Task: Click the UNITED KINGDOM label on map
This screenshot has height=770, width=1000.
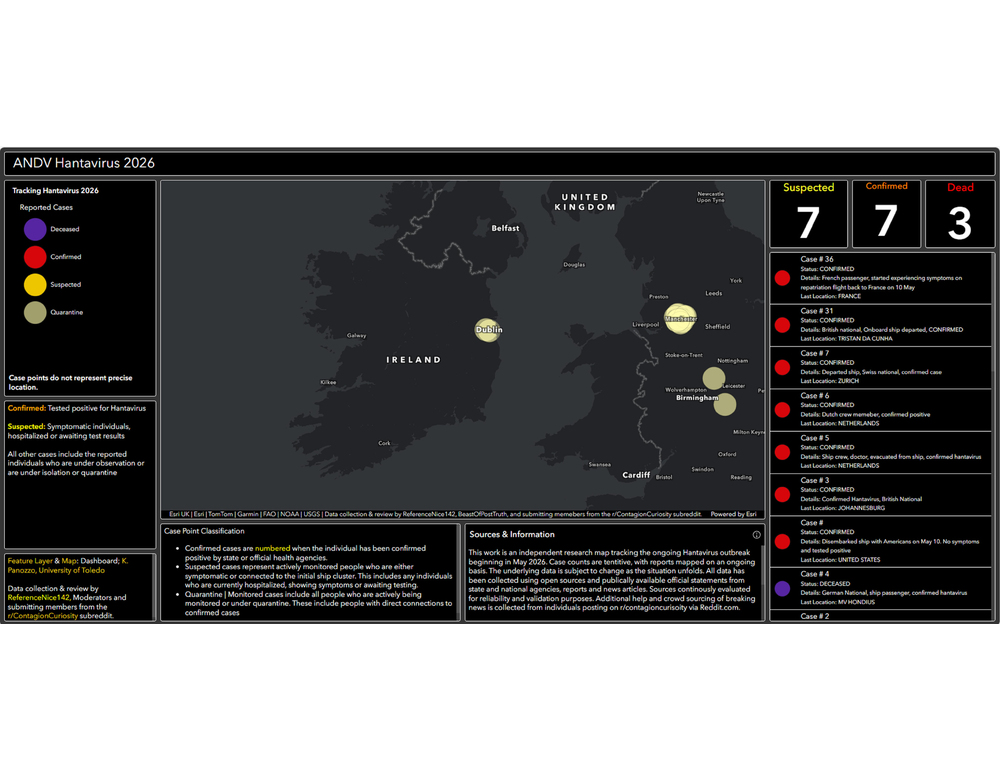Action: (x=585, y=202)
